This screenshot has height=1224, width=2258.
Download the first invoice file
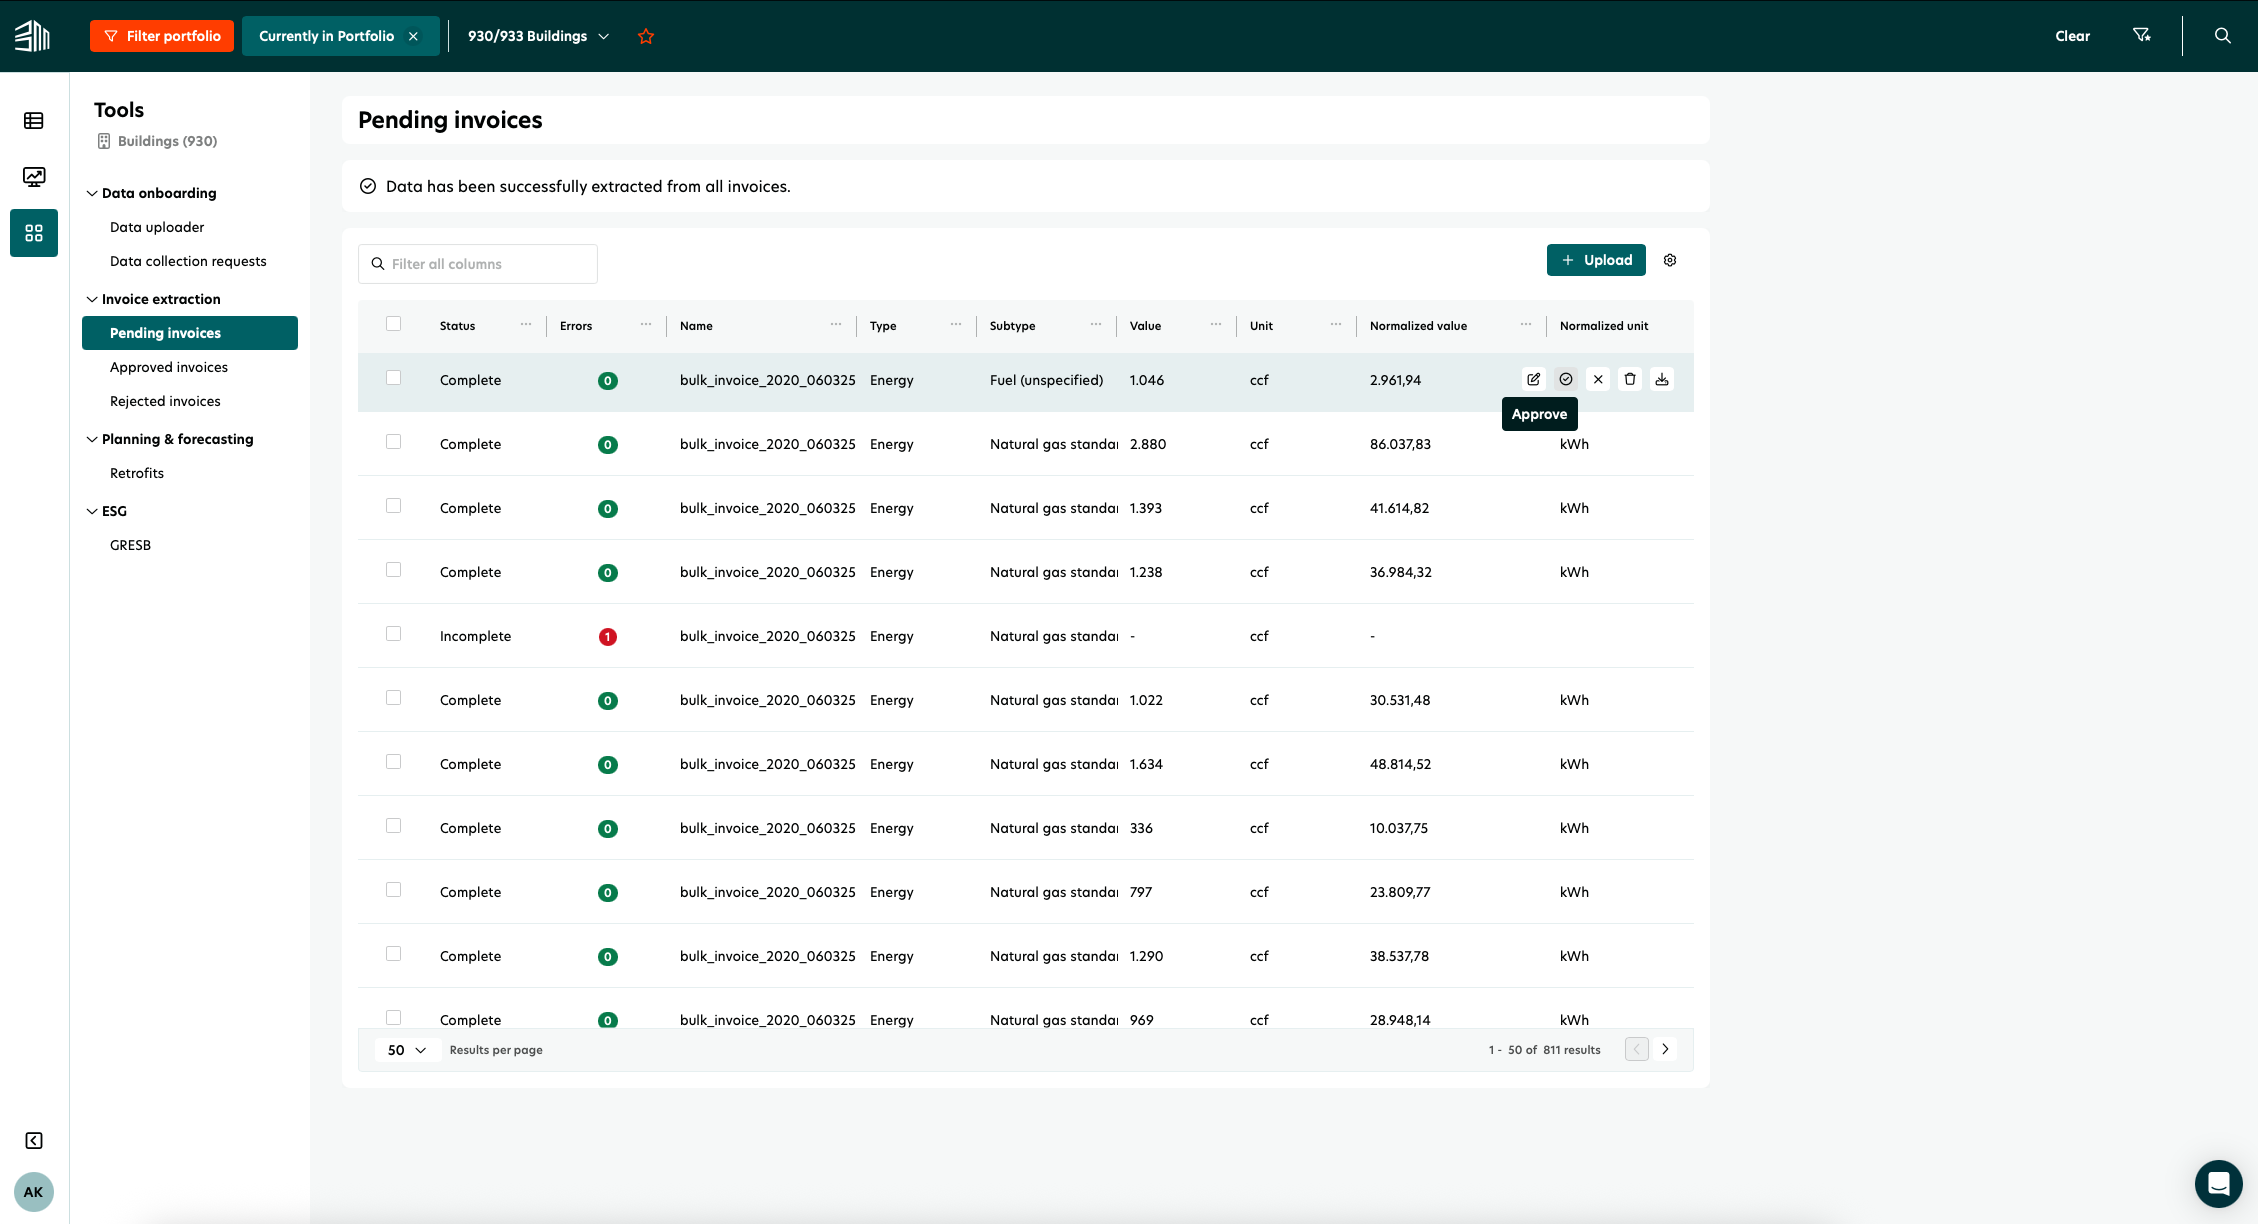(1662, 379)
